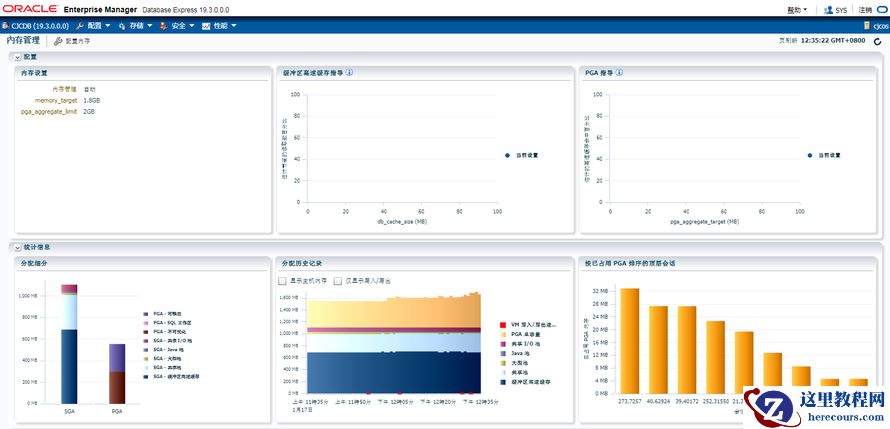Screen dimensions: 890x429
Task: Click the PGA 总容量 legend swatch
Action: point(502,335)
